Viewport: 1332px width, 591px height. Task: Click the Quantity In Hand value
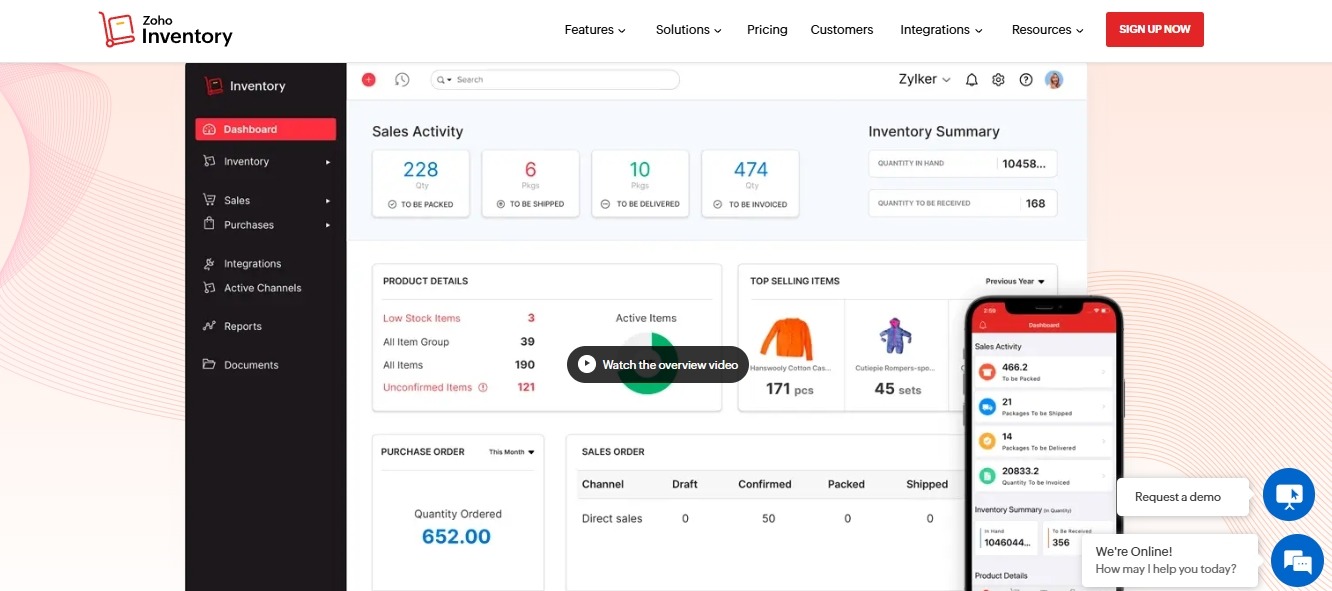coord(1024,163)
